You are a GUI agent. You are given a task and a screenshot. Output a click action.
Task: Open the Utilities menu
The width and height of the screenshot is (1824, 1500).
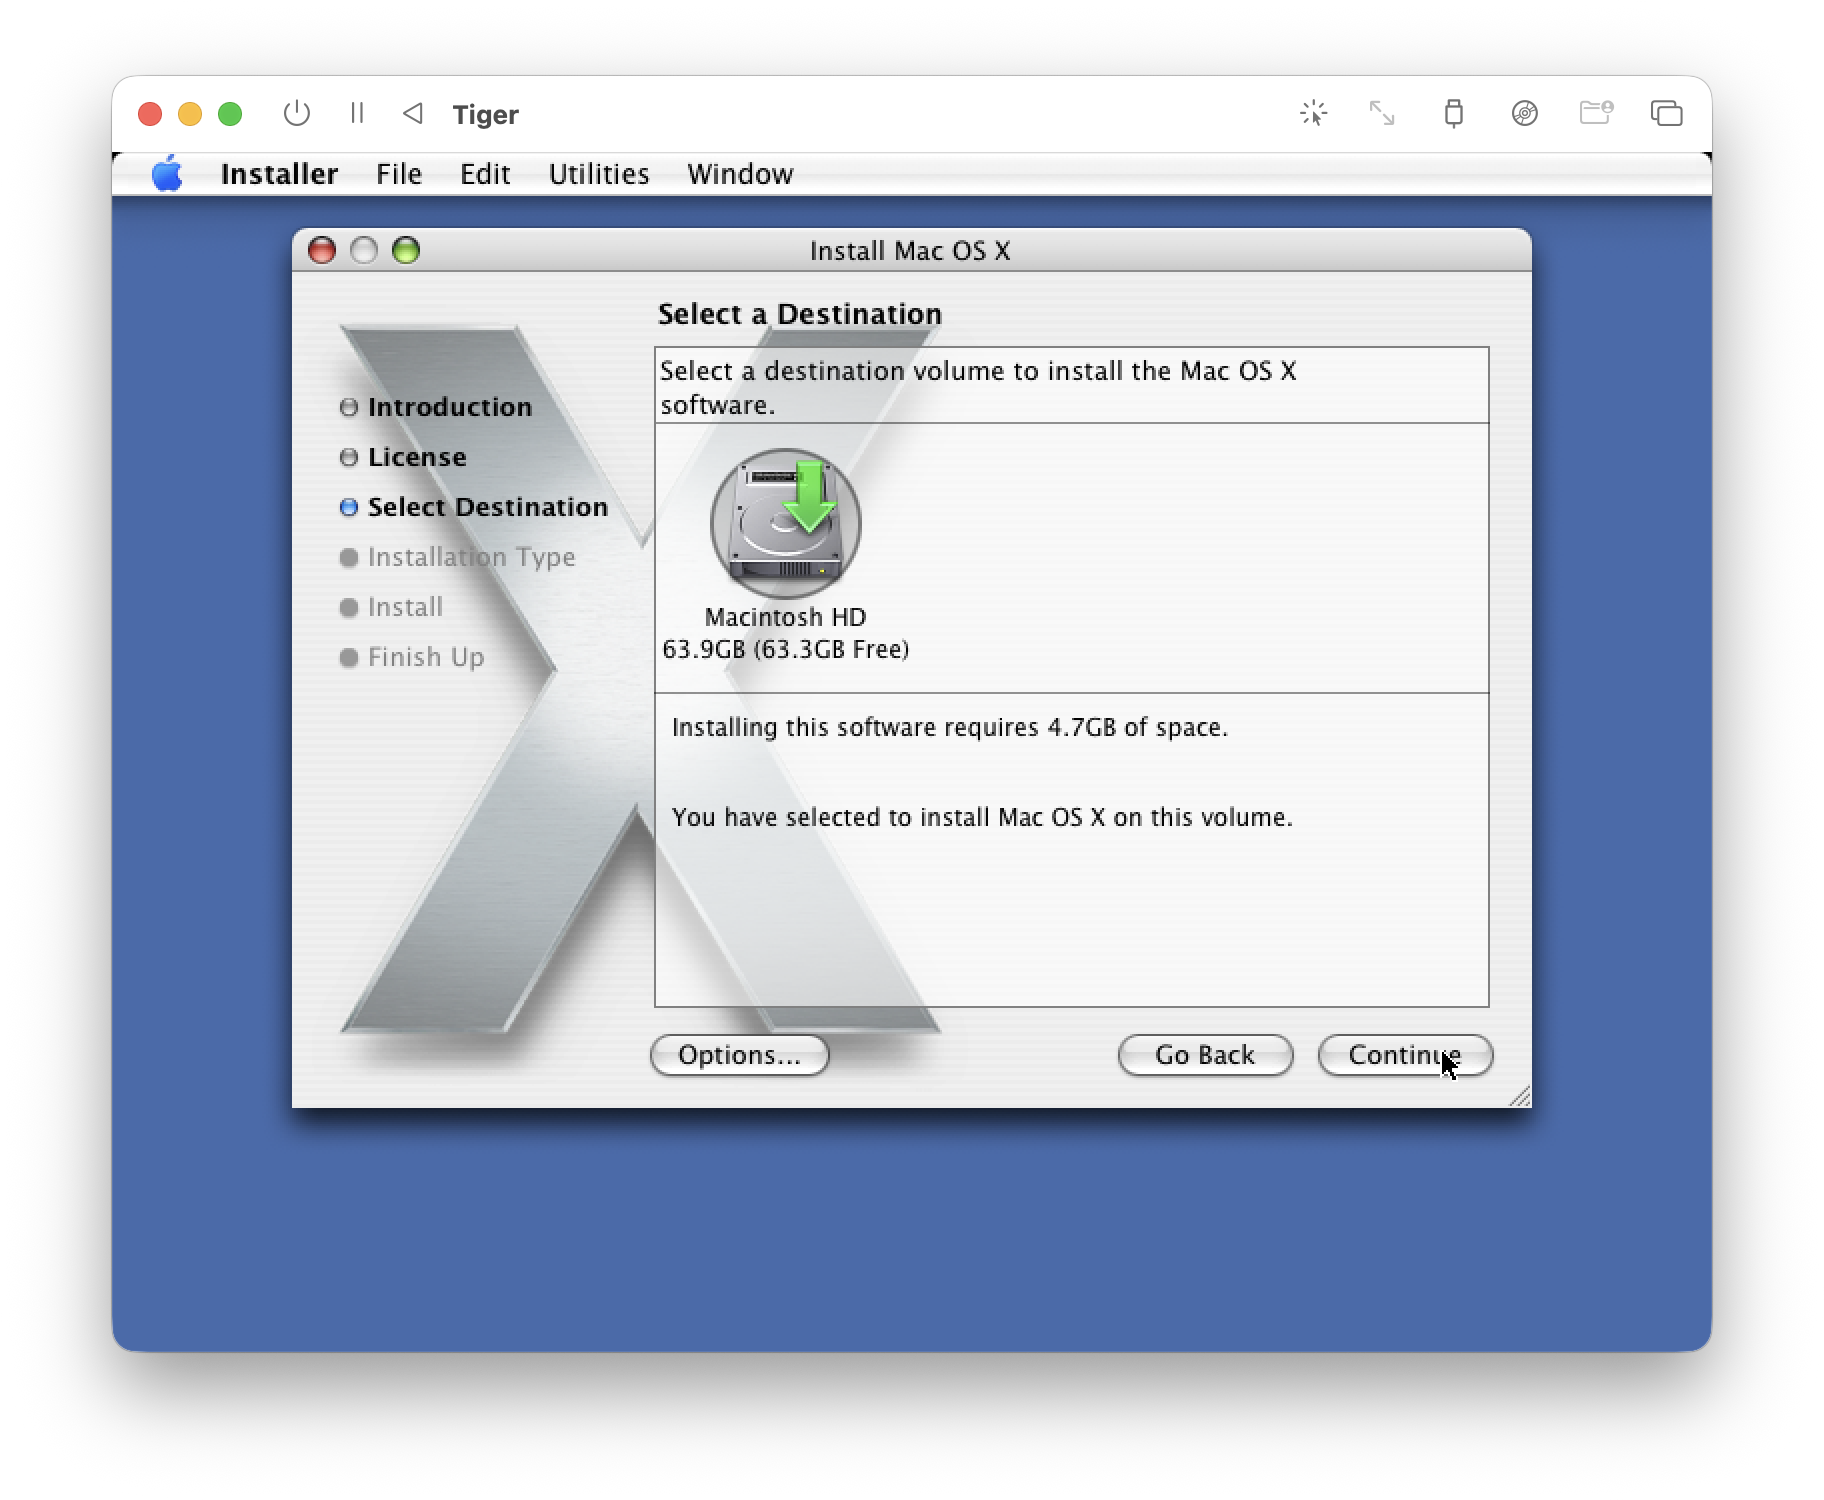(x=599, y=174)
